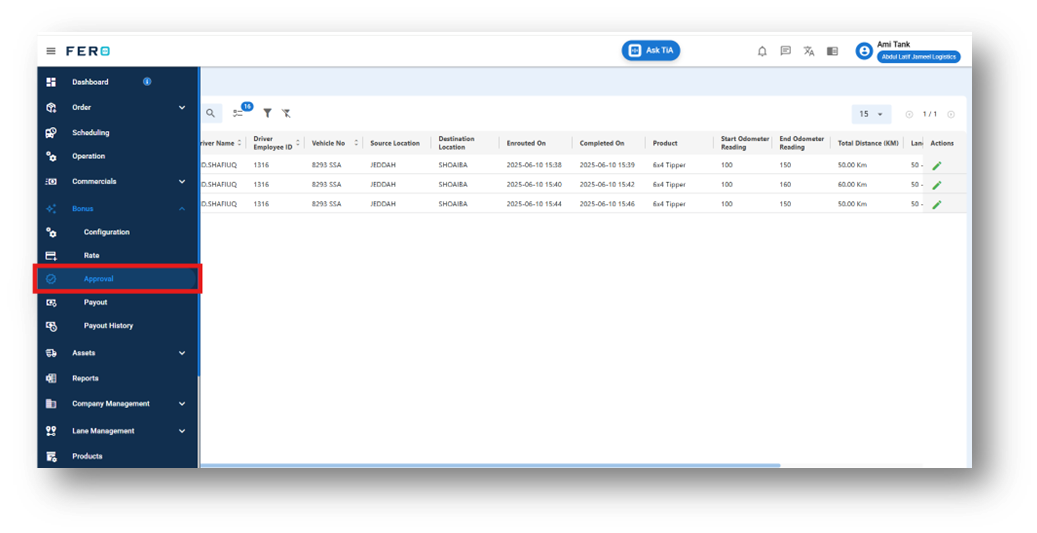Open the rows-per-page dropdown showing 15
1037x533 pixels.
(871, 114)
